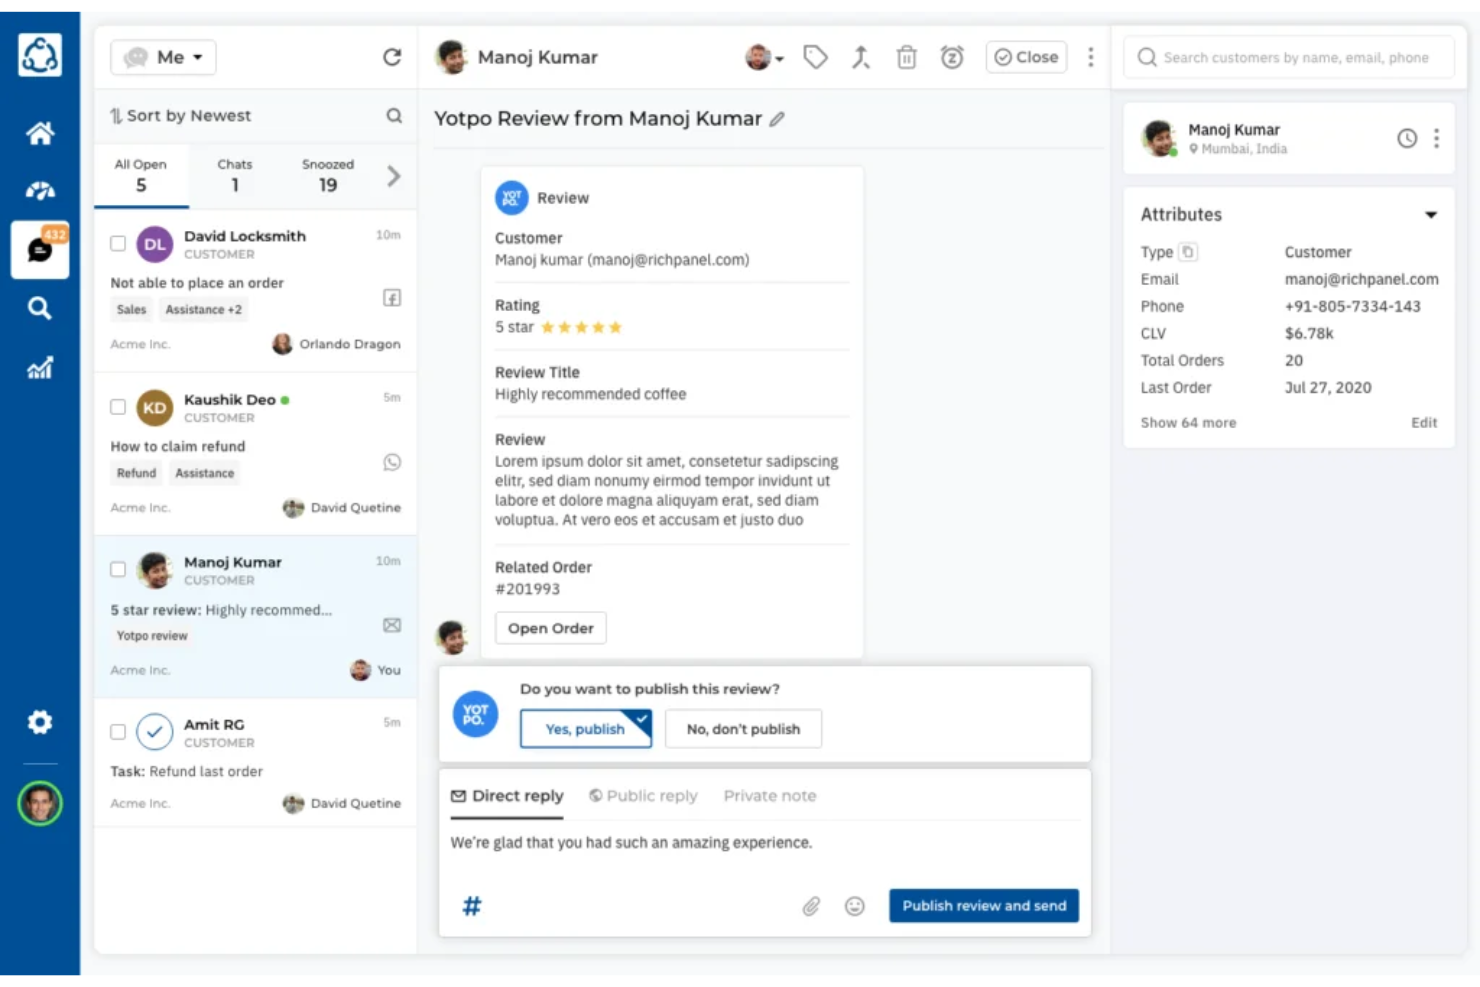Open order #201993 via Open Order
This screenshot has width=1480, height=987.
[x=550, y=628]
